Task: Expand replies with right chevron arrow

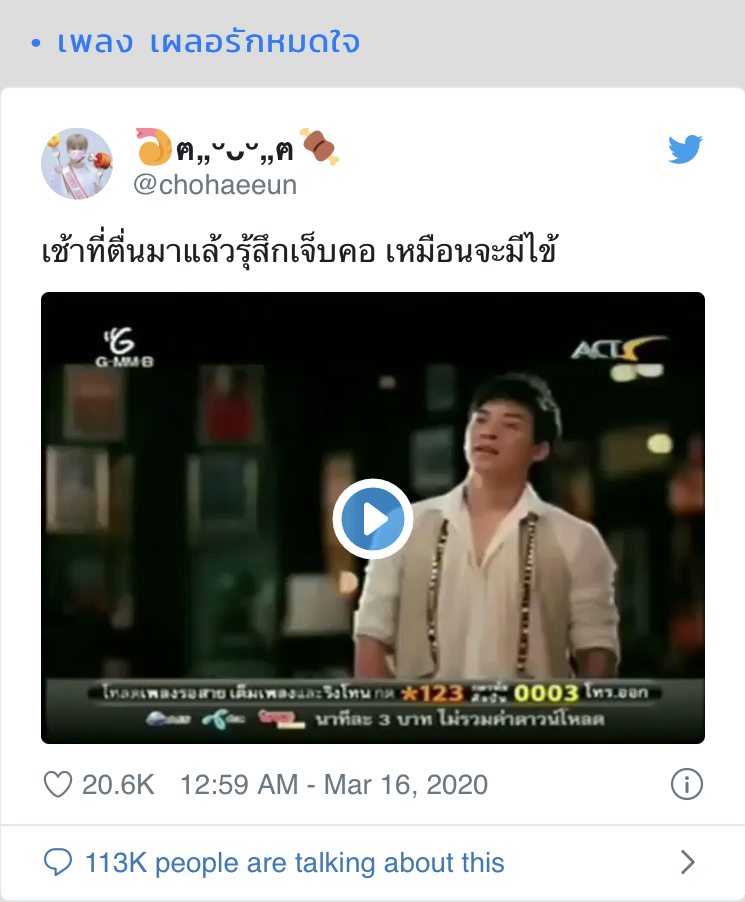Action: (687, 862)
